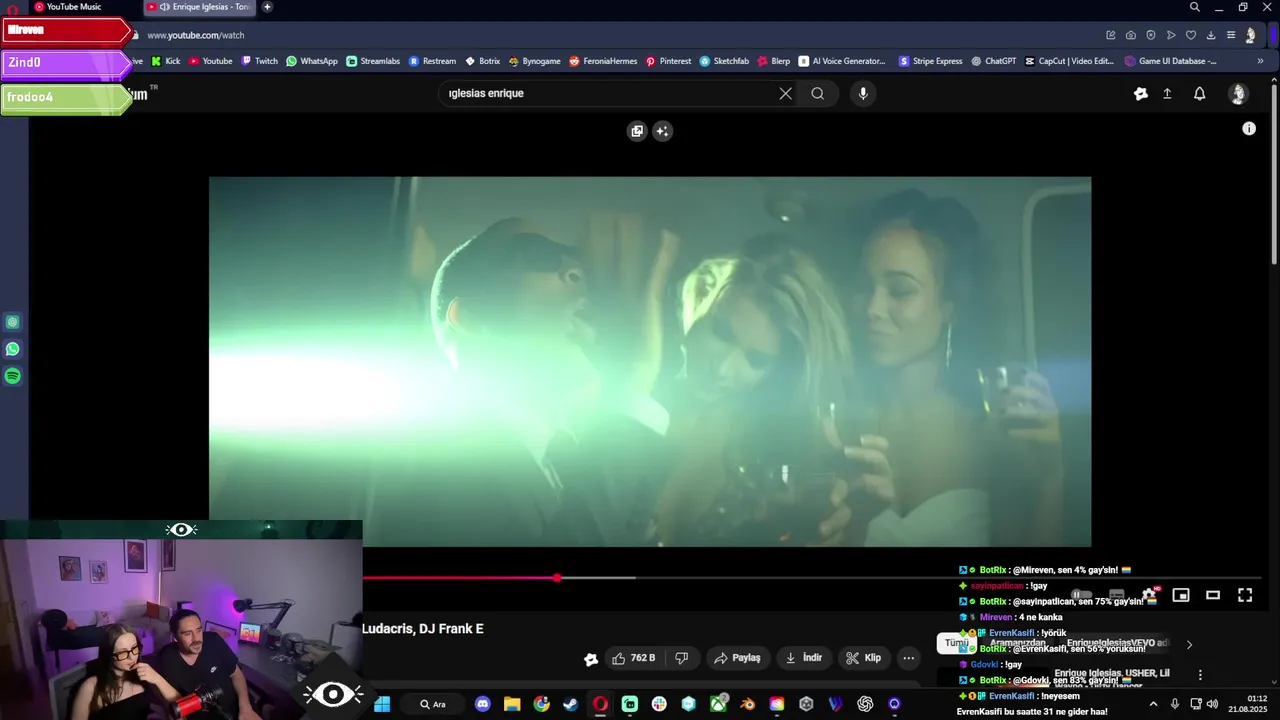Viewport: 1280px width, 720px height.
Task: Toggle the autoplay switch
Action: [1082, 595]
